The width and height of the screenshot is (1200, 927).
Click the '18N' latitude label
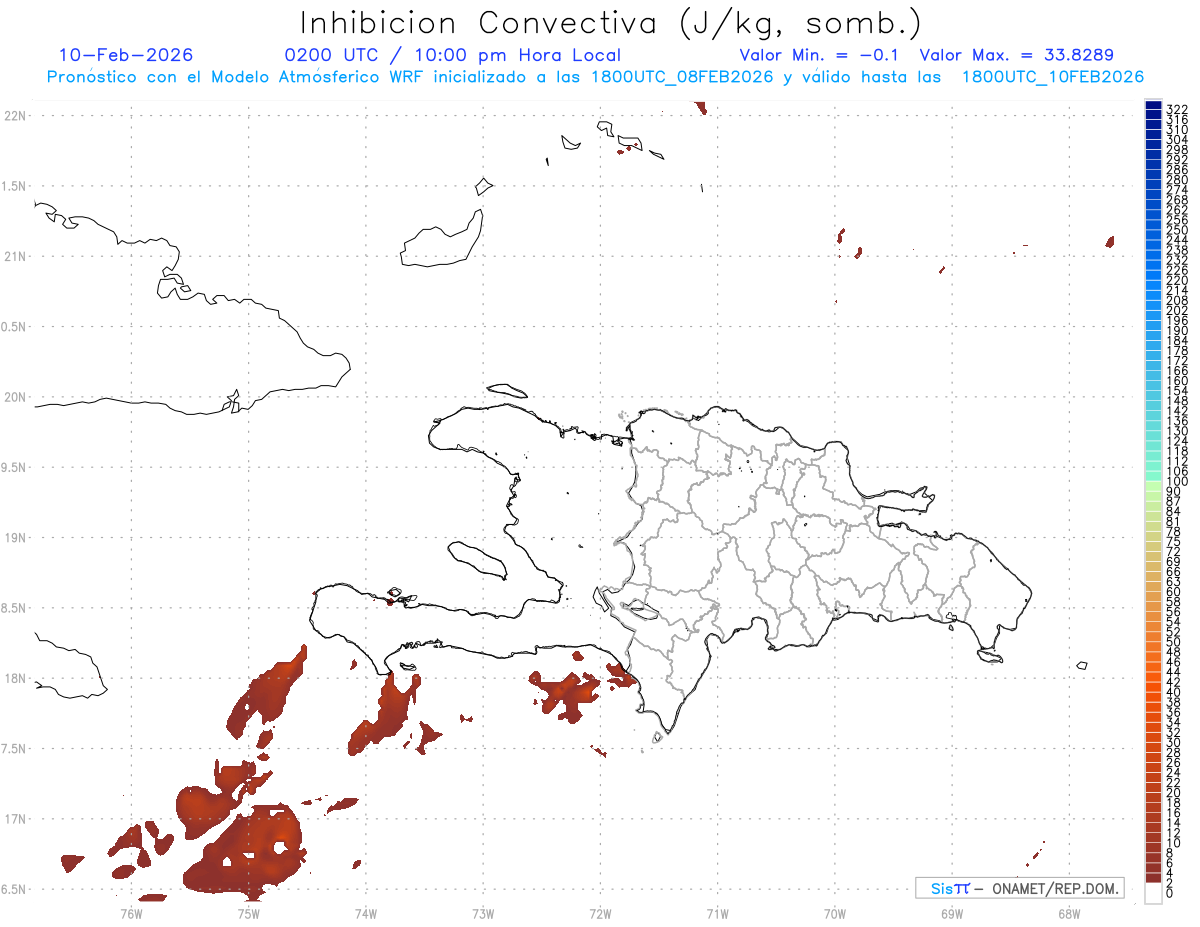click(15, 679)
